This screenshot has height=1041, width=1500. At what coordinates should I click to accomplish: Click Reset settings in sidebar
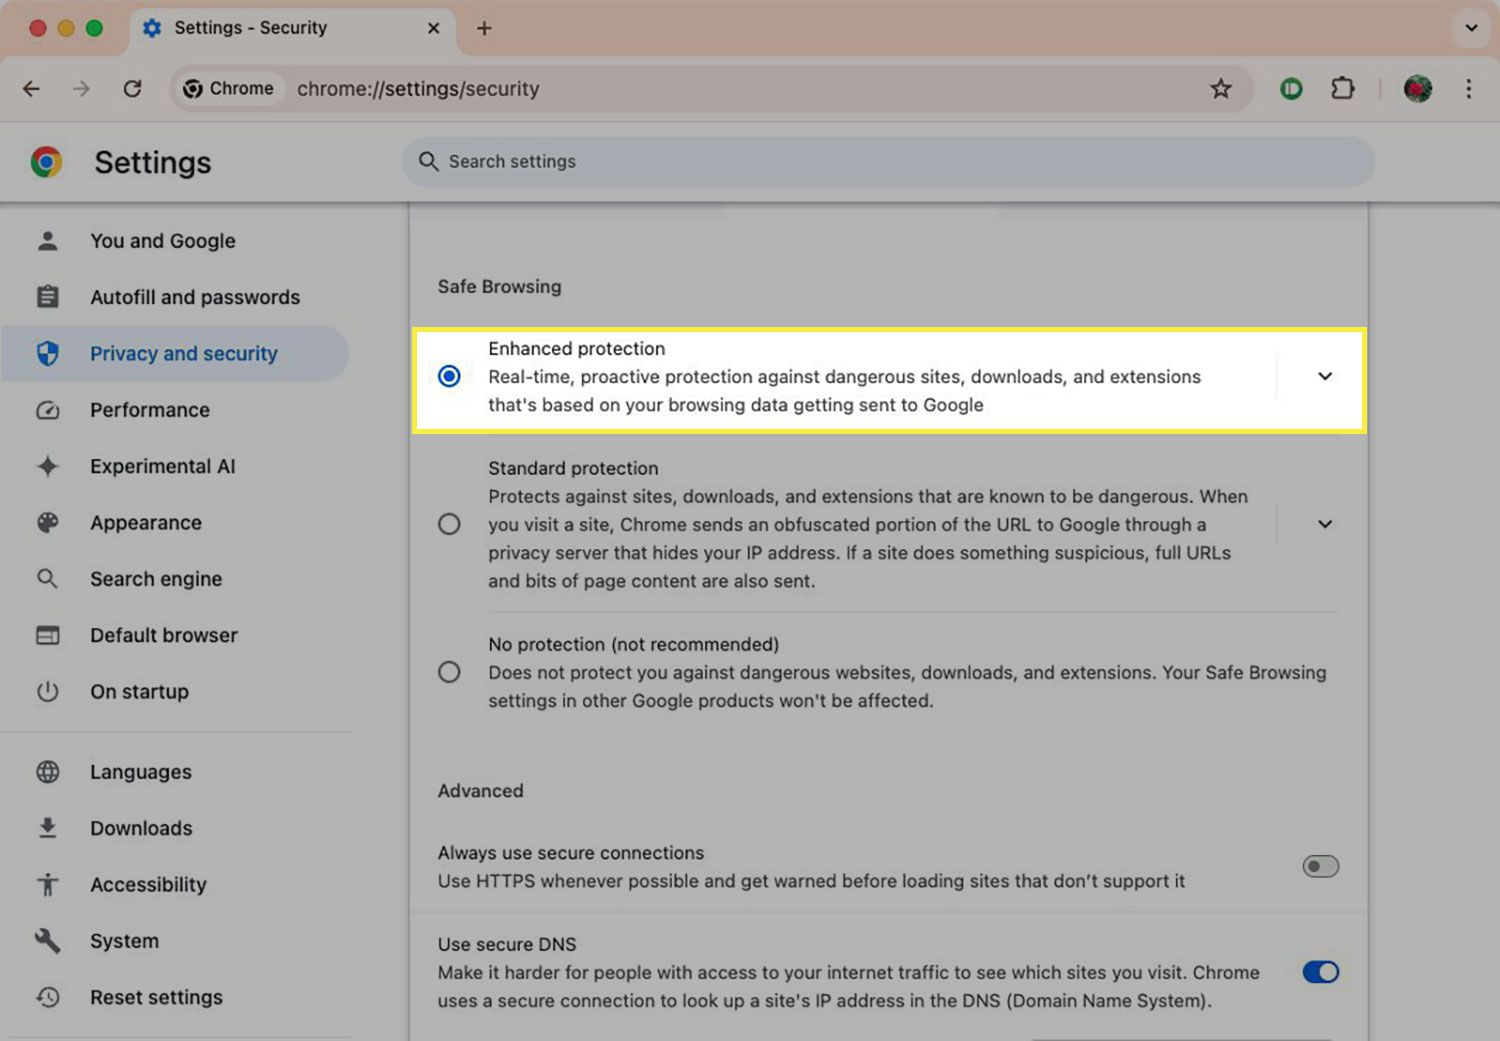tap(156, 997)
